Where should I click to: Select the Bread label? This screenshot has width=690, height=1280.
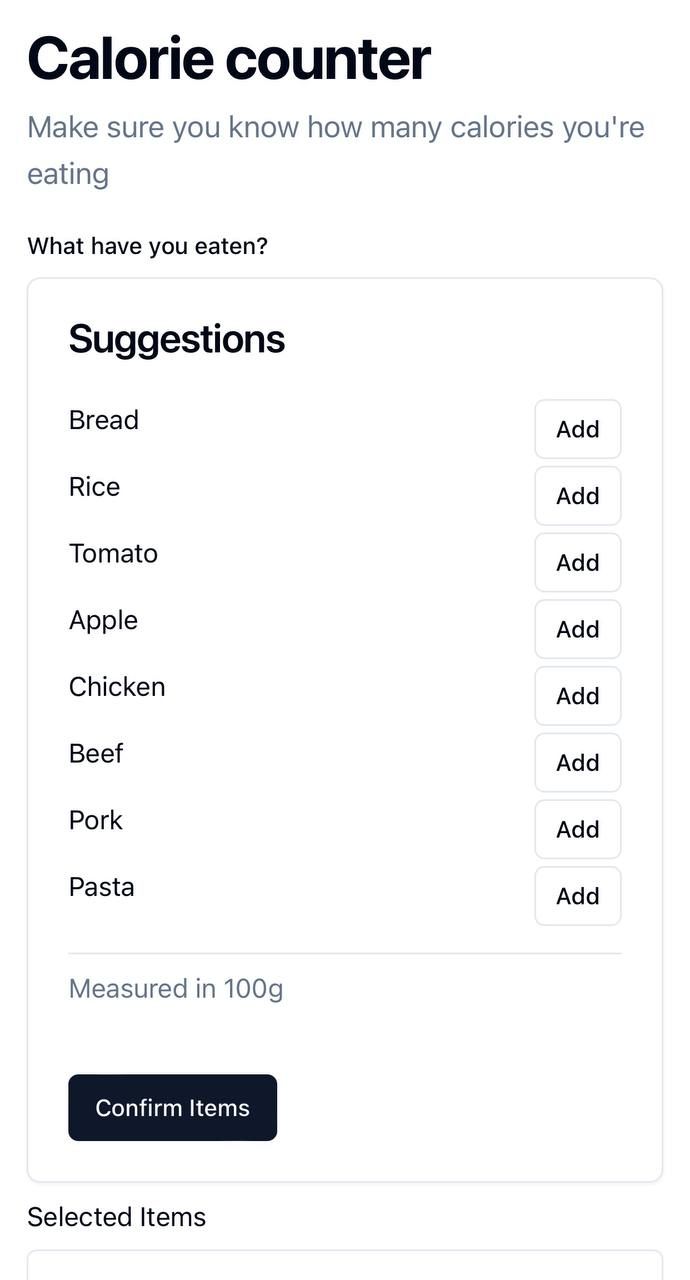[x=103, y=420]
